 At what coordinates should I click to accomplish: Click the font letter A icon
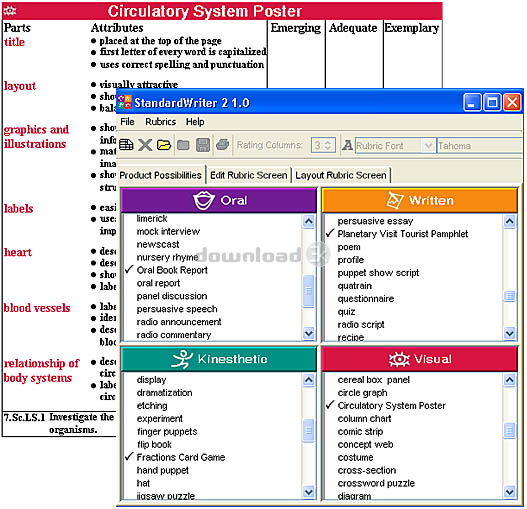tap(347, 145)
